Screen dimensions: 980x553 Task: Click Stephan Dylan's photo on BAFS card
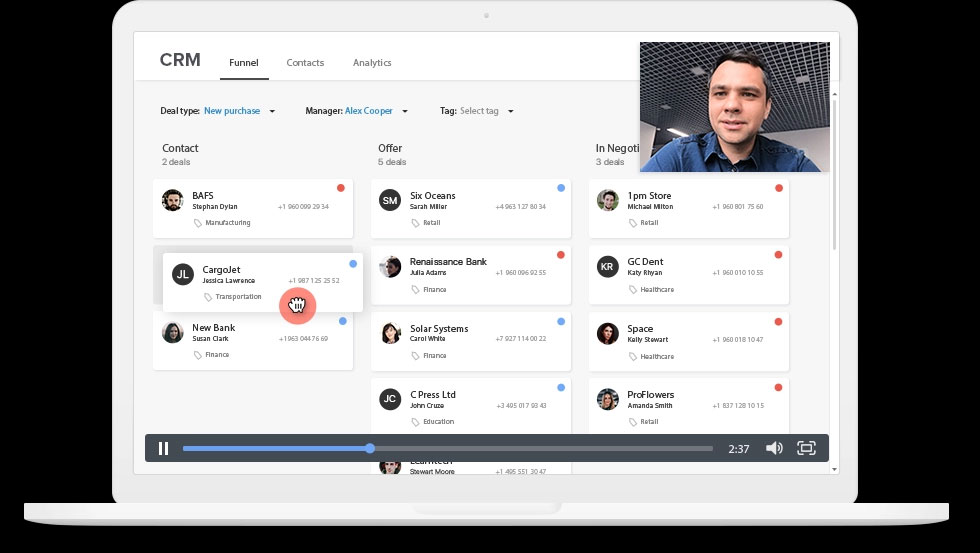click(x=173, y=201)
